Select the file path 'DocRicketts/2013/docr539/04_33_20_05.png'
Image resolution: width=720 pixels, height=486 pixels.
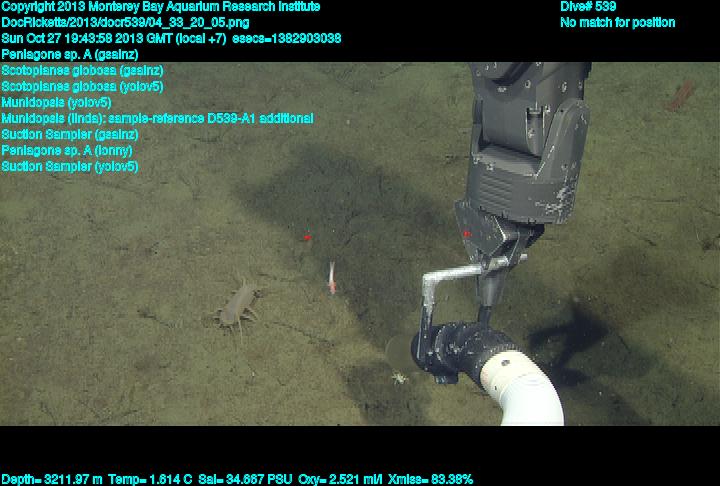click(x=125, y=23)
